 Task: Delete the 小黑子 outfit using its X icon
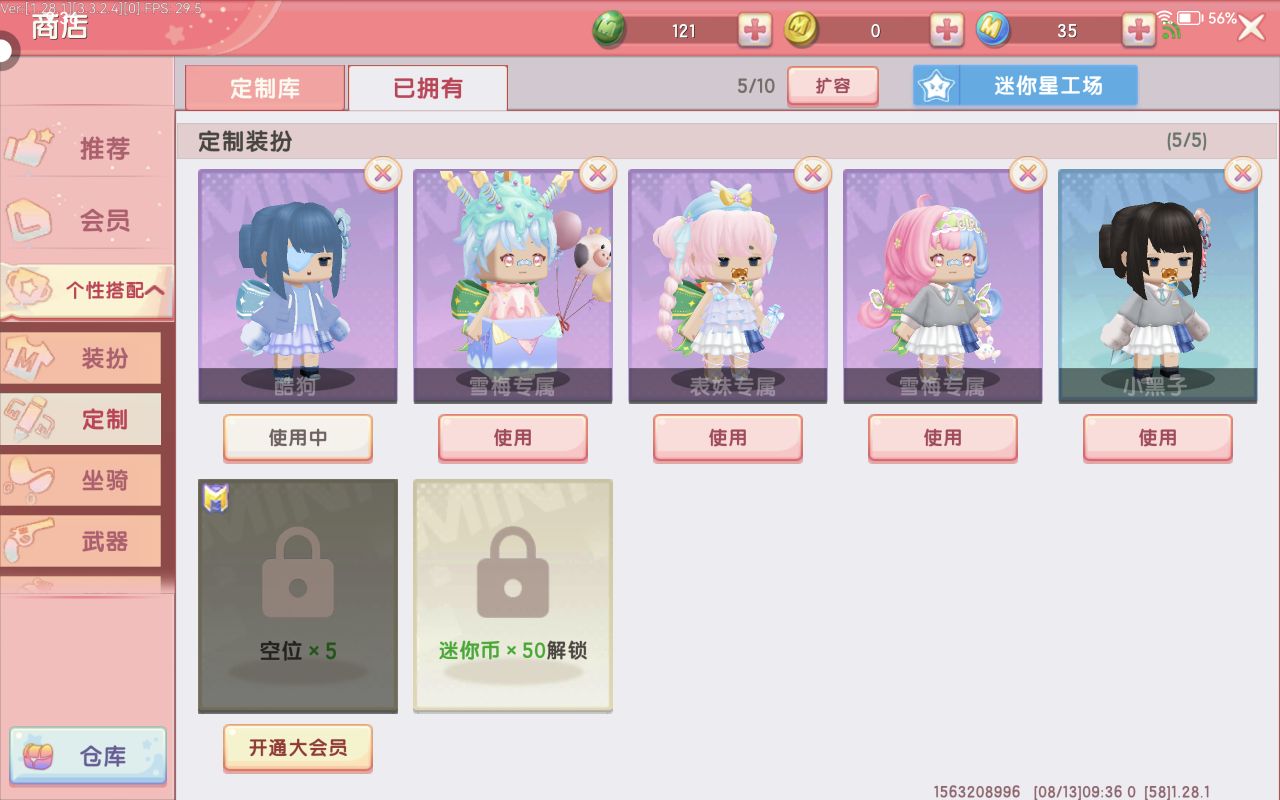(1243, 174)
